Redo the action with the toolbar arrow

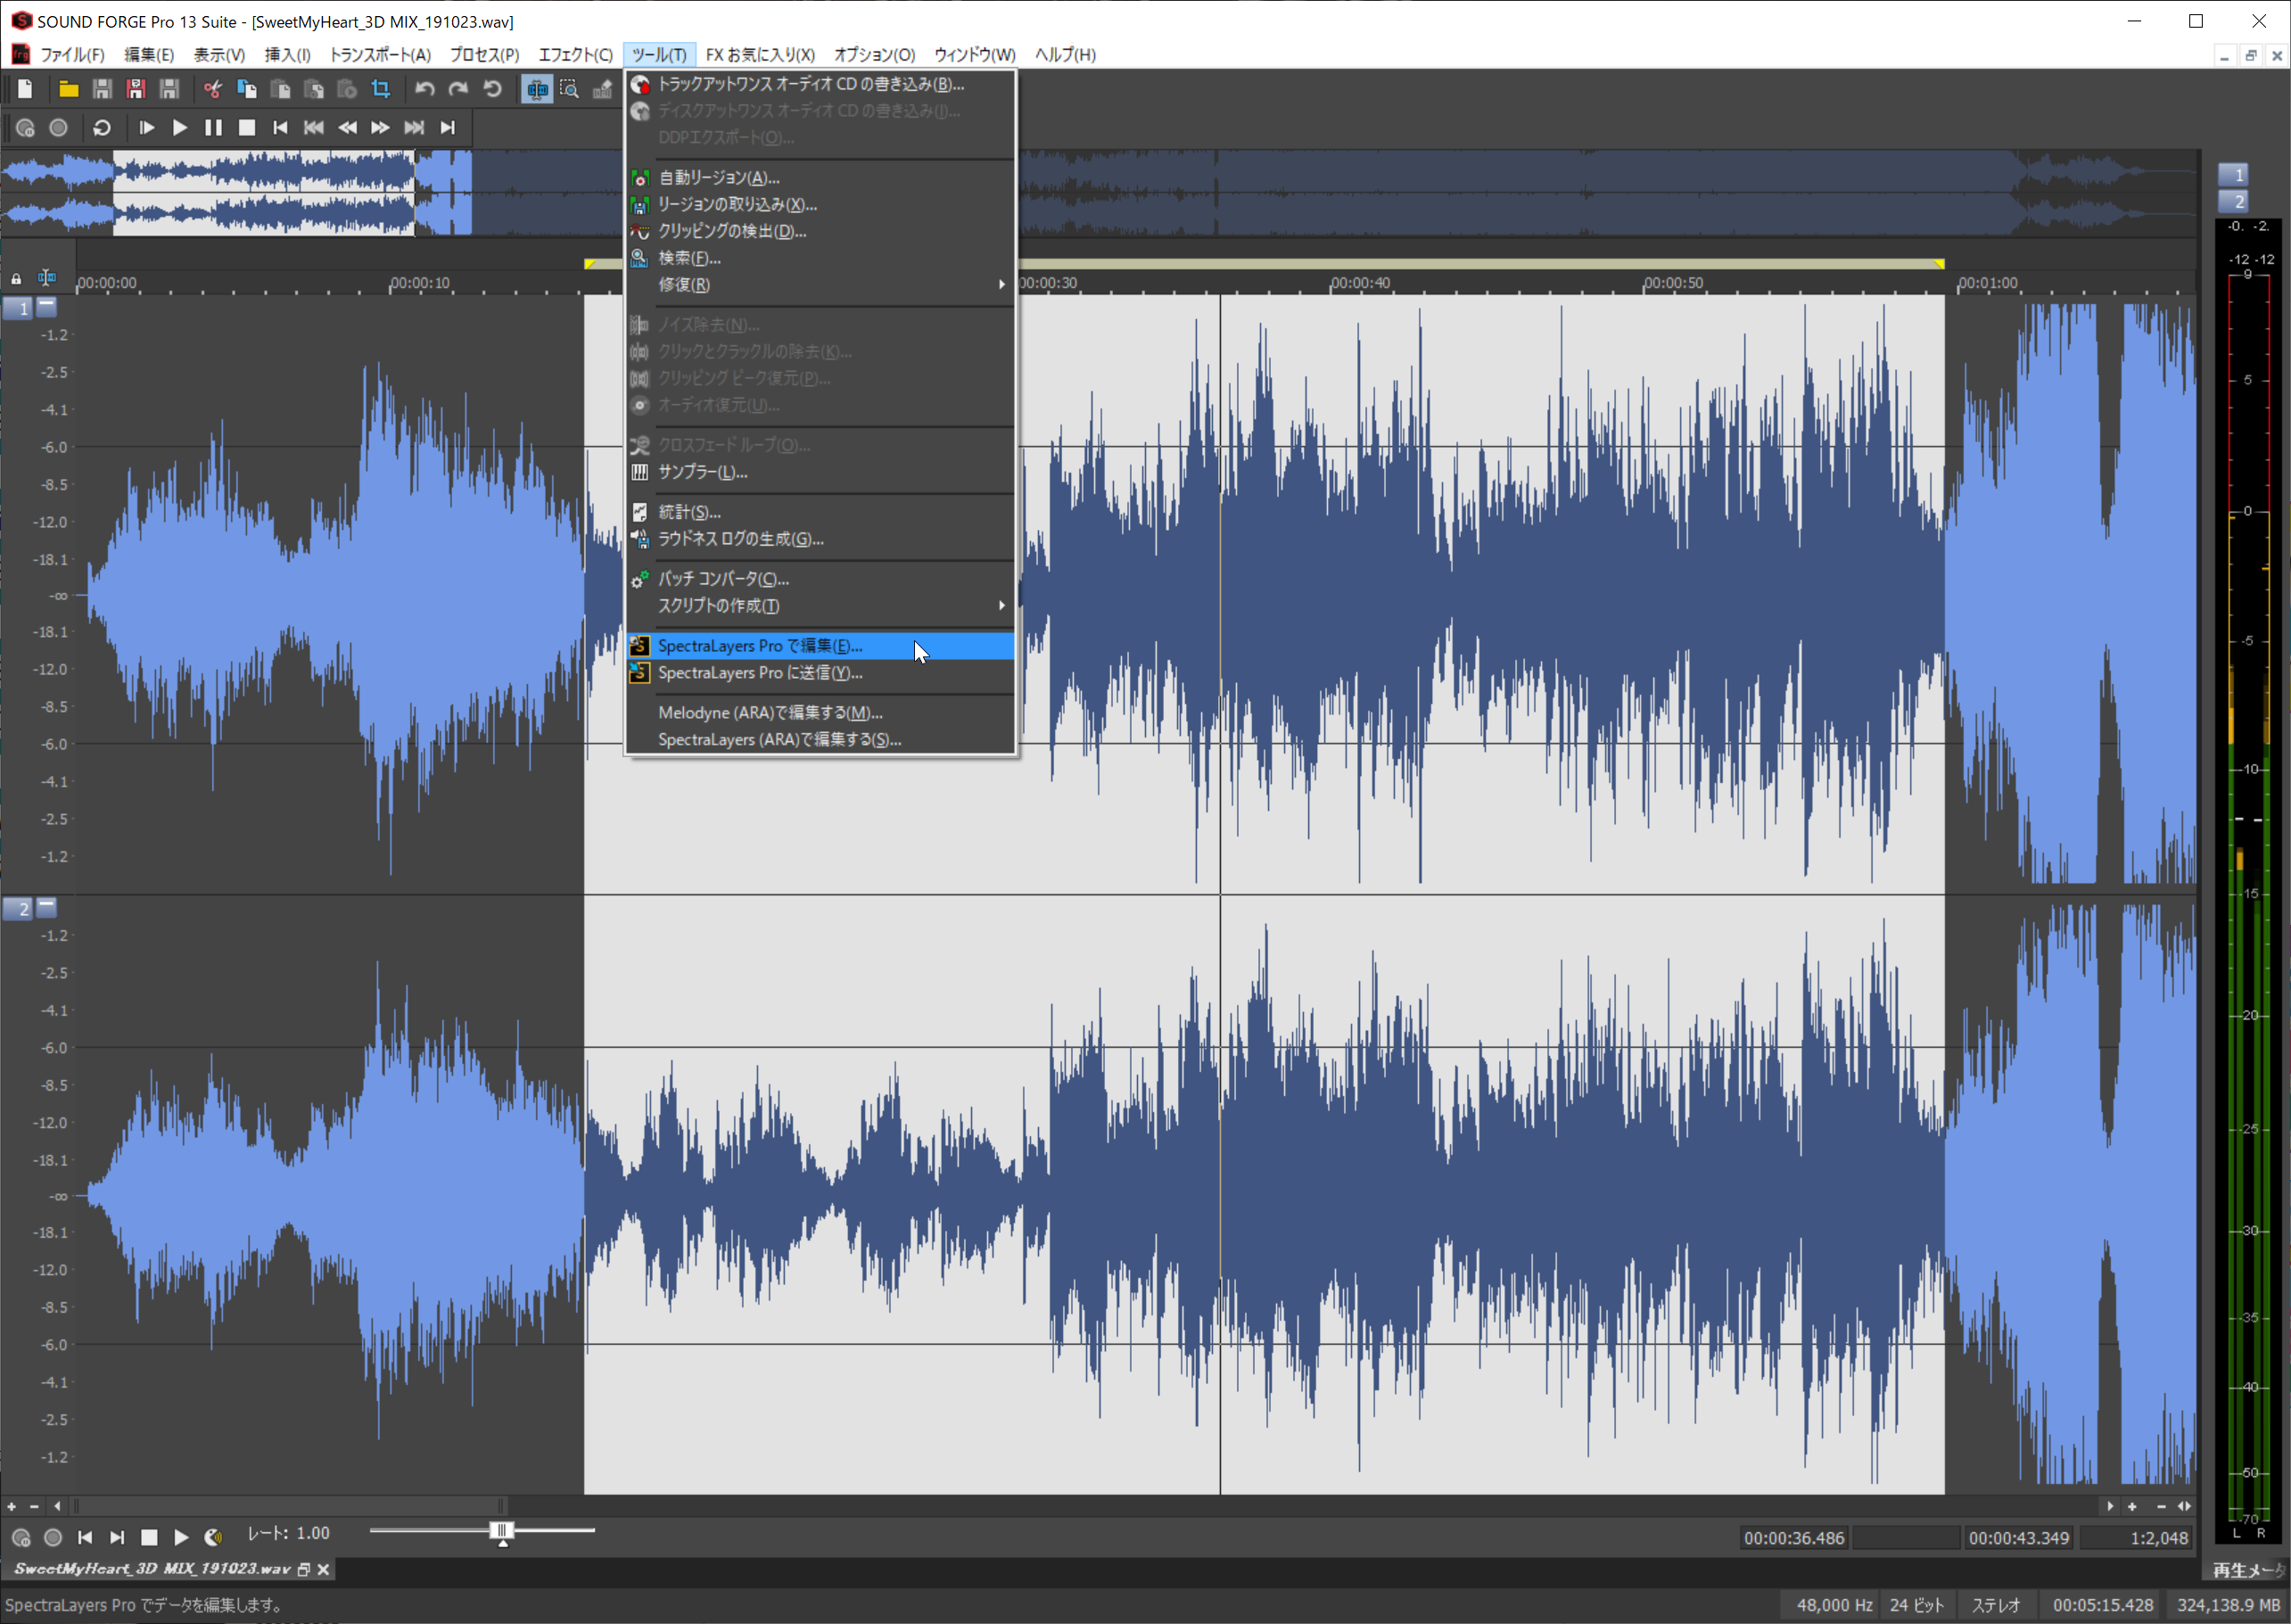[459, 89]
